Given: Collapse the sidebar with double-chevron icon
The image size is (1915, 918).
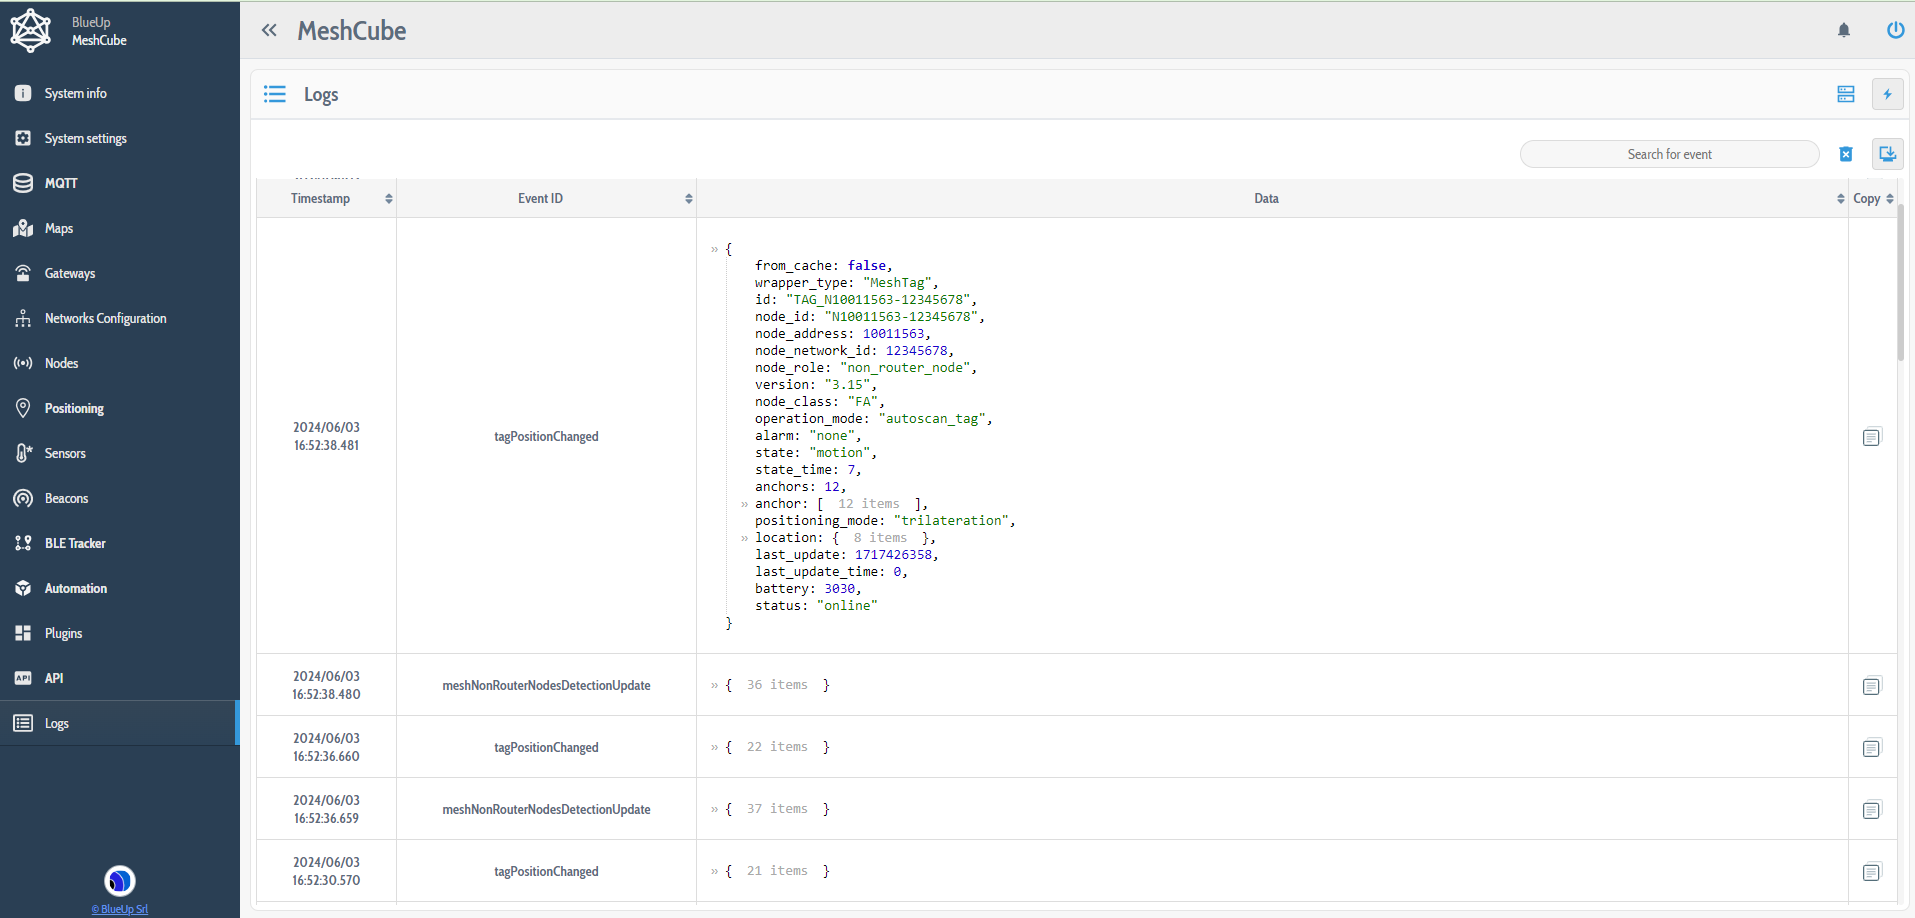Looking at the screenshot, I should pos(269,30).
